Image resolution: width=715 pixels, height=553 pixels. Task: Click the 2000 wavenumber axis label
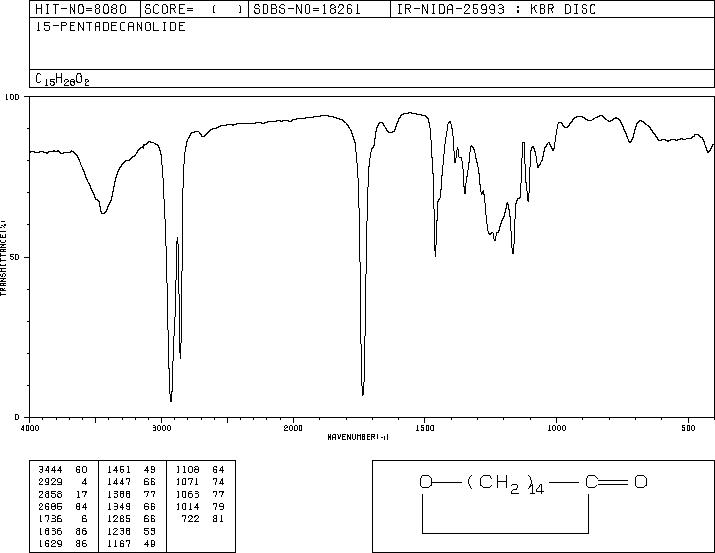(293, 428)
